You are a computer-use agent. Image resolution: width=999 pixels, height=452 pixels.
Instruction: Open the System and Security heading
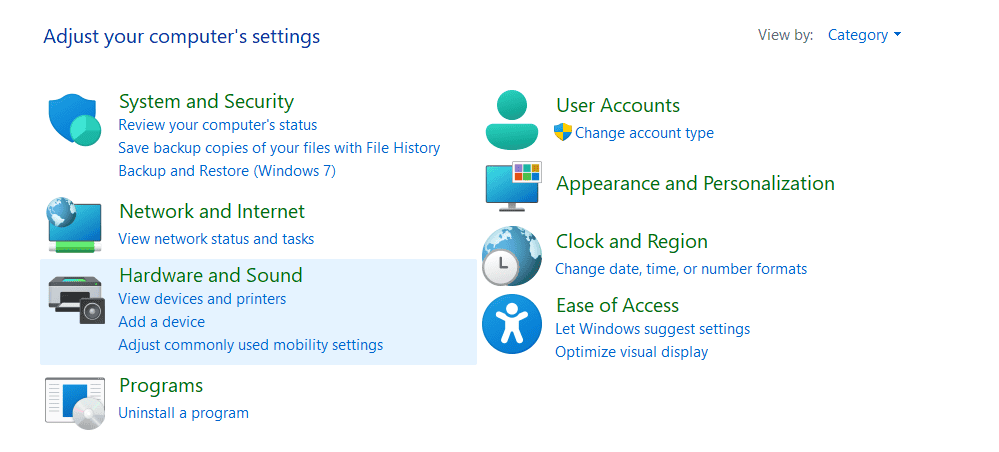pos(206,101)
